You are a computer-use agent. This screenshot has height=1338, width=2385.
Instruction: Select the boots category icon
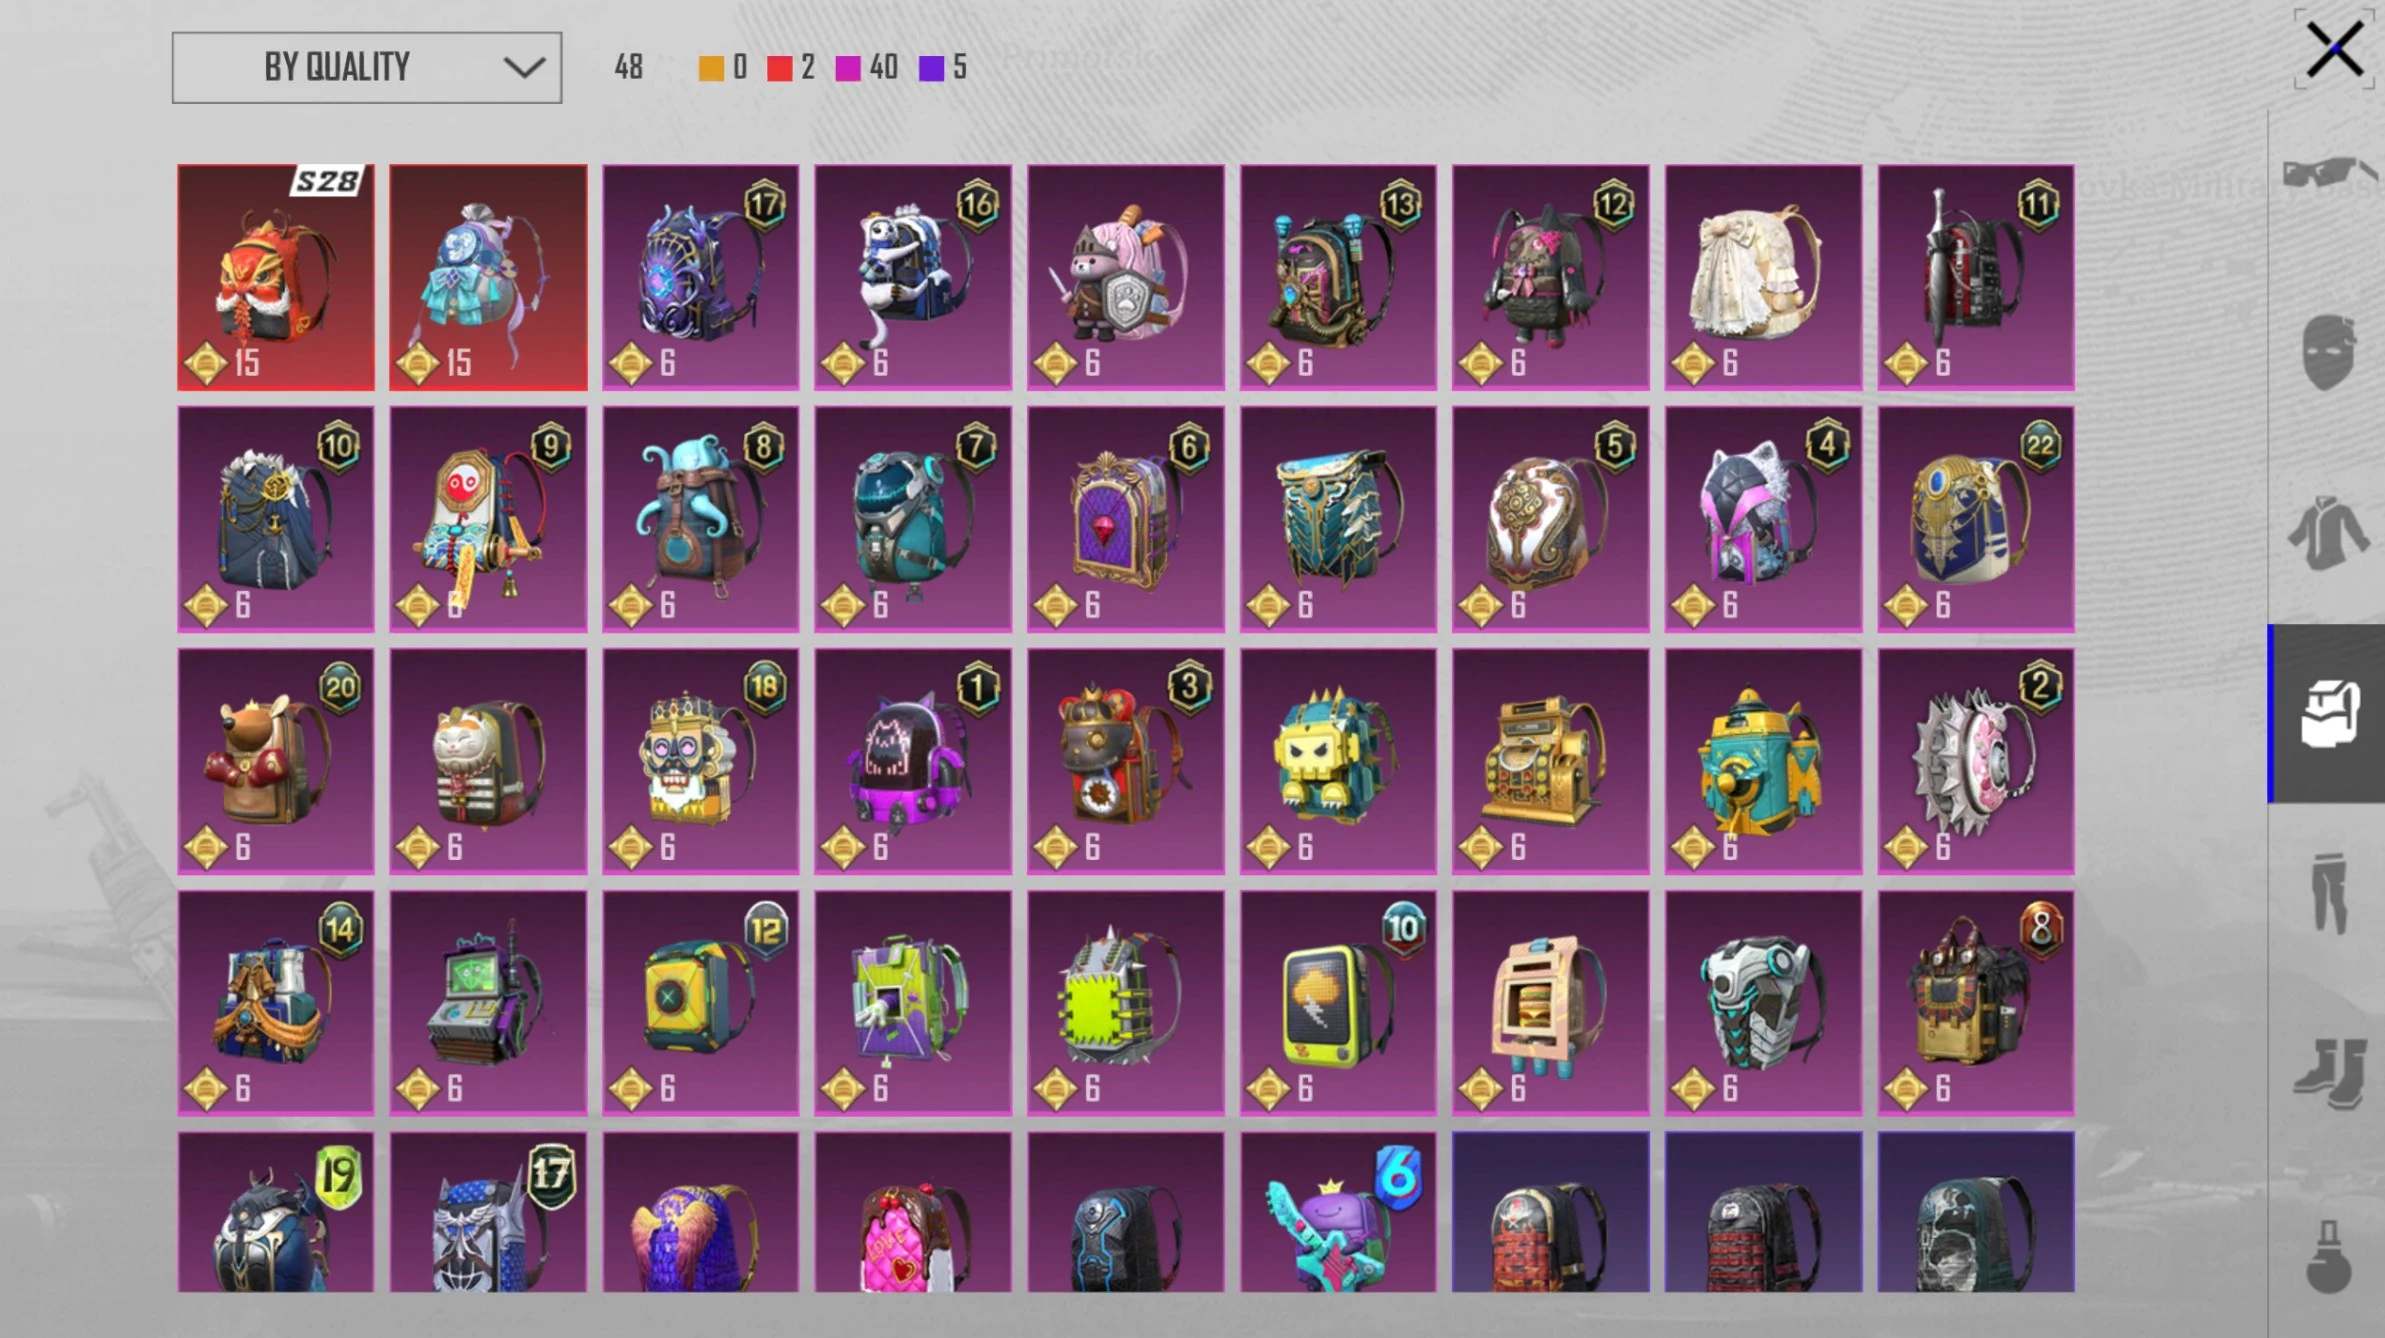2329,1072
